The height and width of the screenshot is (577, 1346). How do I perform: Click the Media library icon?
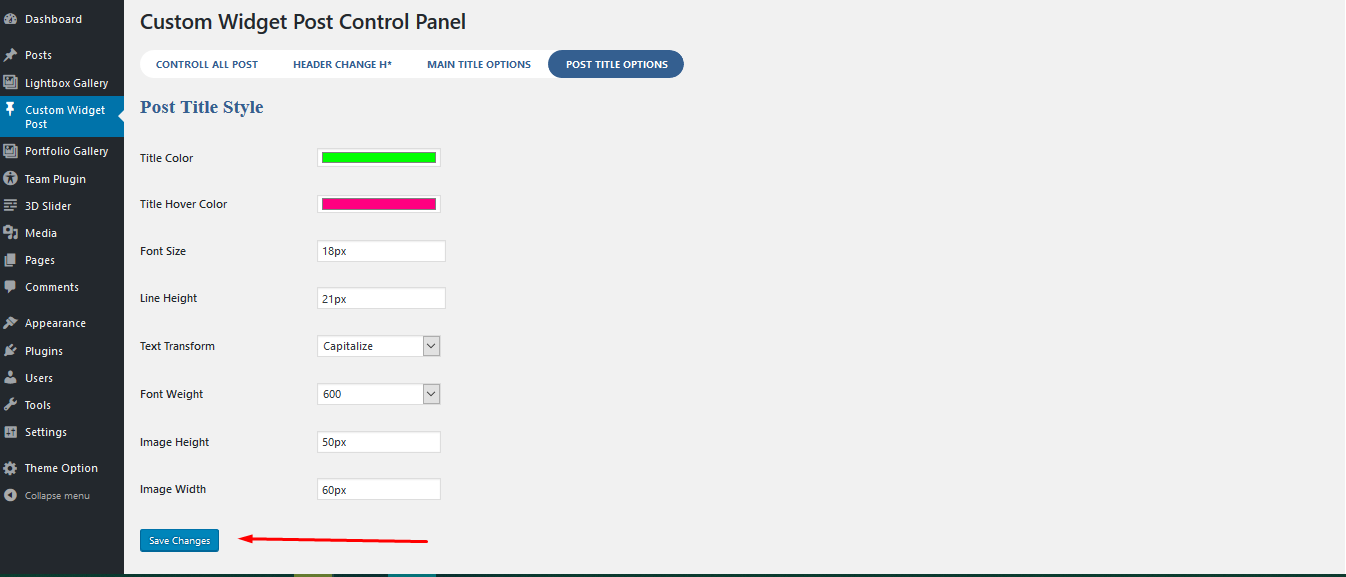click(x=10, y=233)
